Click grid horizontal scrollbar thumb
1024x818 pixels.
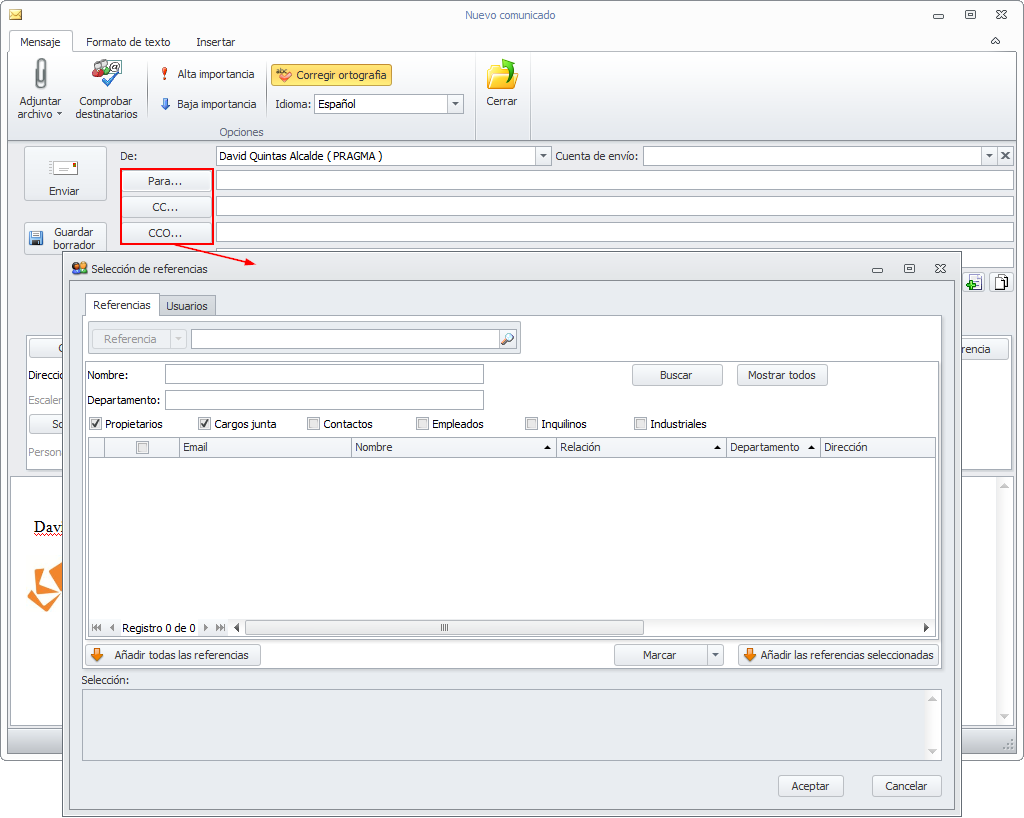point(445,627)
